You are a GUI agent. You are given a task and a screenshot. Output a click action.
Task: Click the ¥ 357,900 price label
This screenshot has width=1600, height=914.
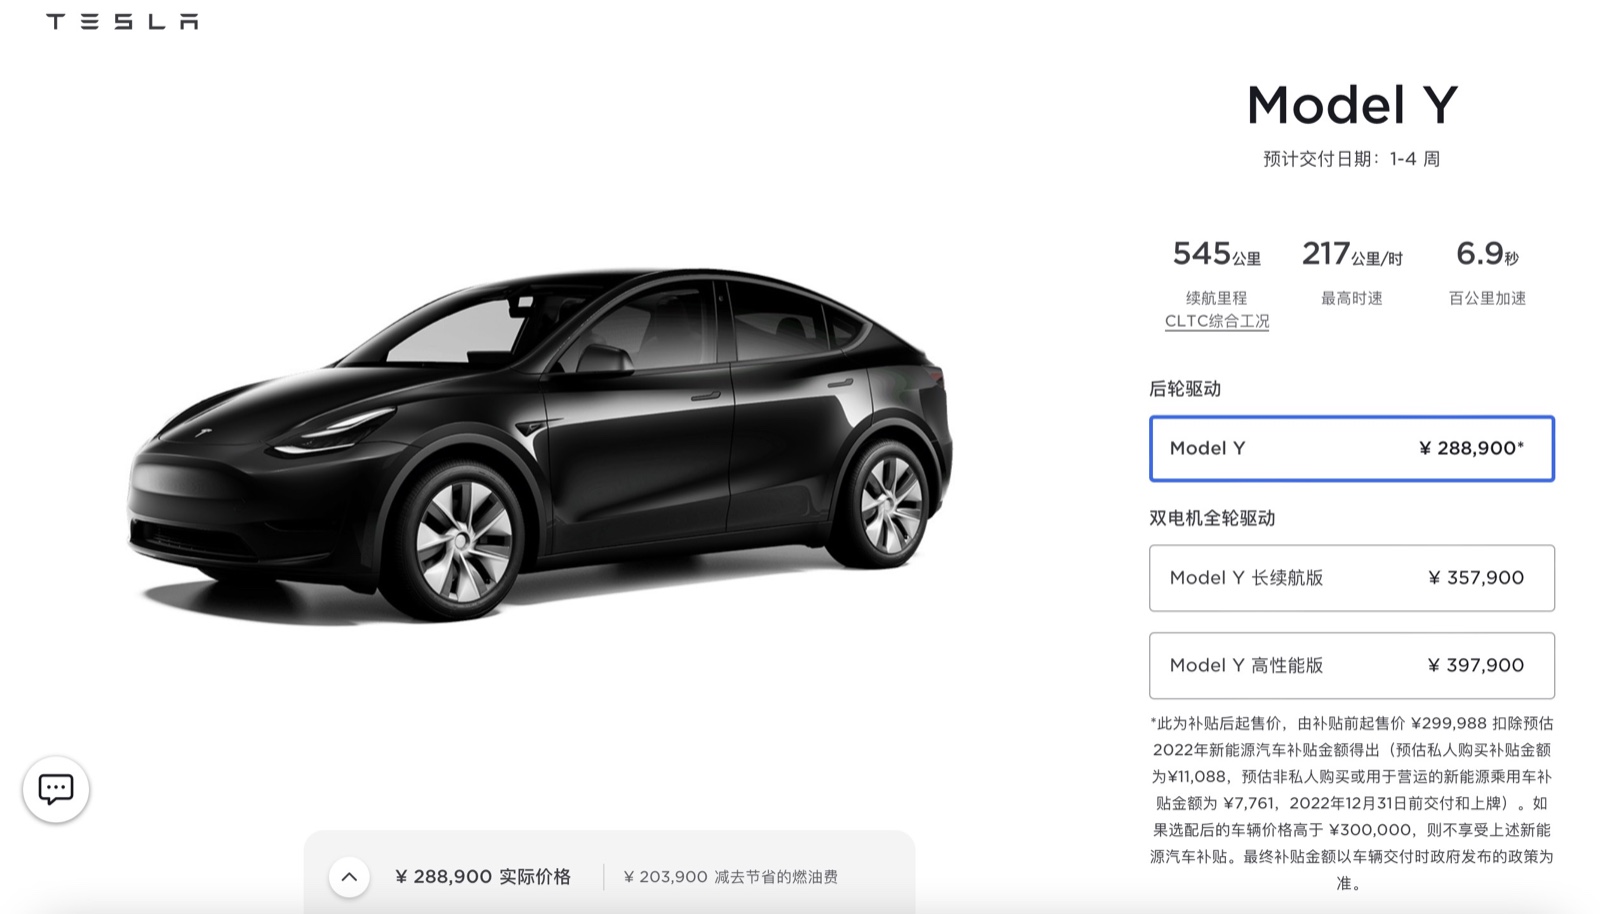point(1476,578)
